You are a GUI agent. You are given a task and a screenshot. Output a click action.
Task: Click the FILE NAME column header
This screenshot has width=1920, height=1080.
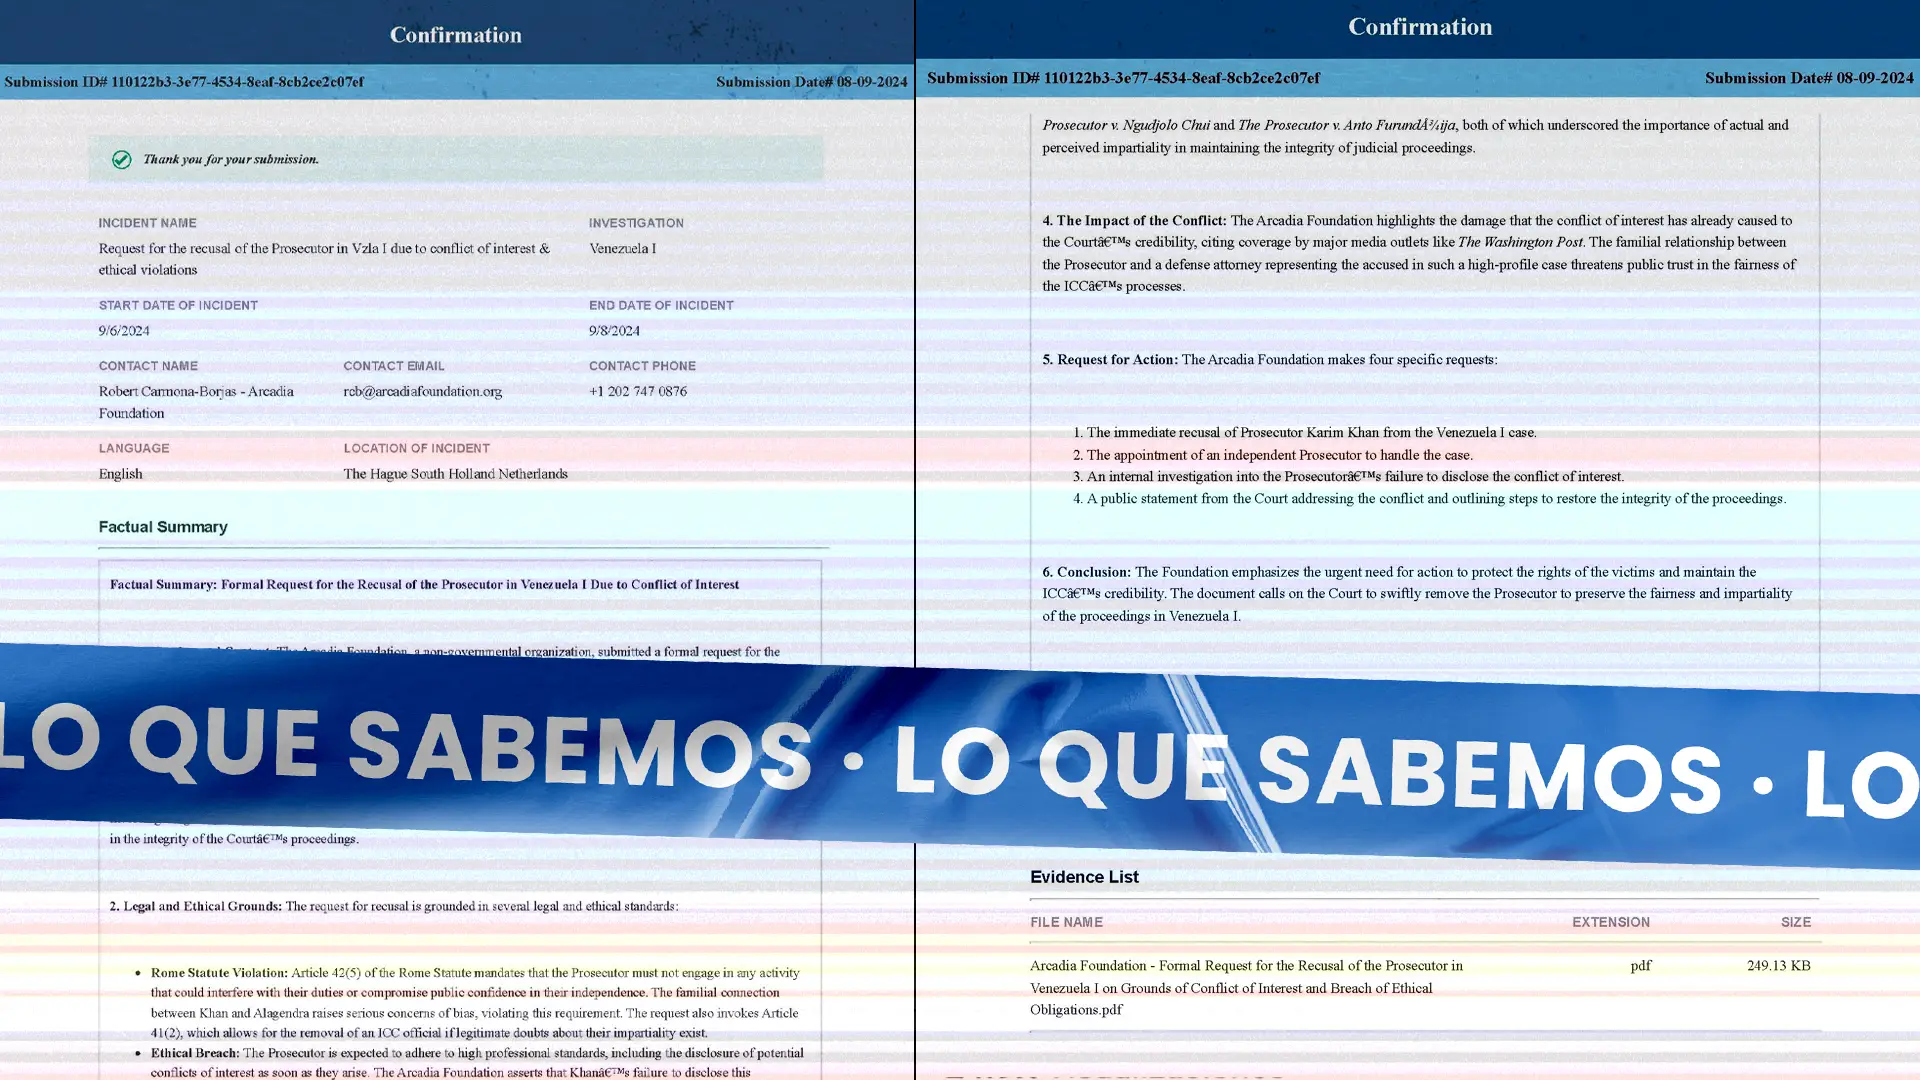click(x=1066, y=922)
